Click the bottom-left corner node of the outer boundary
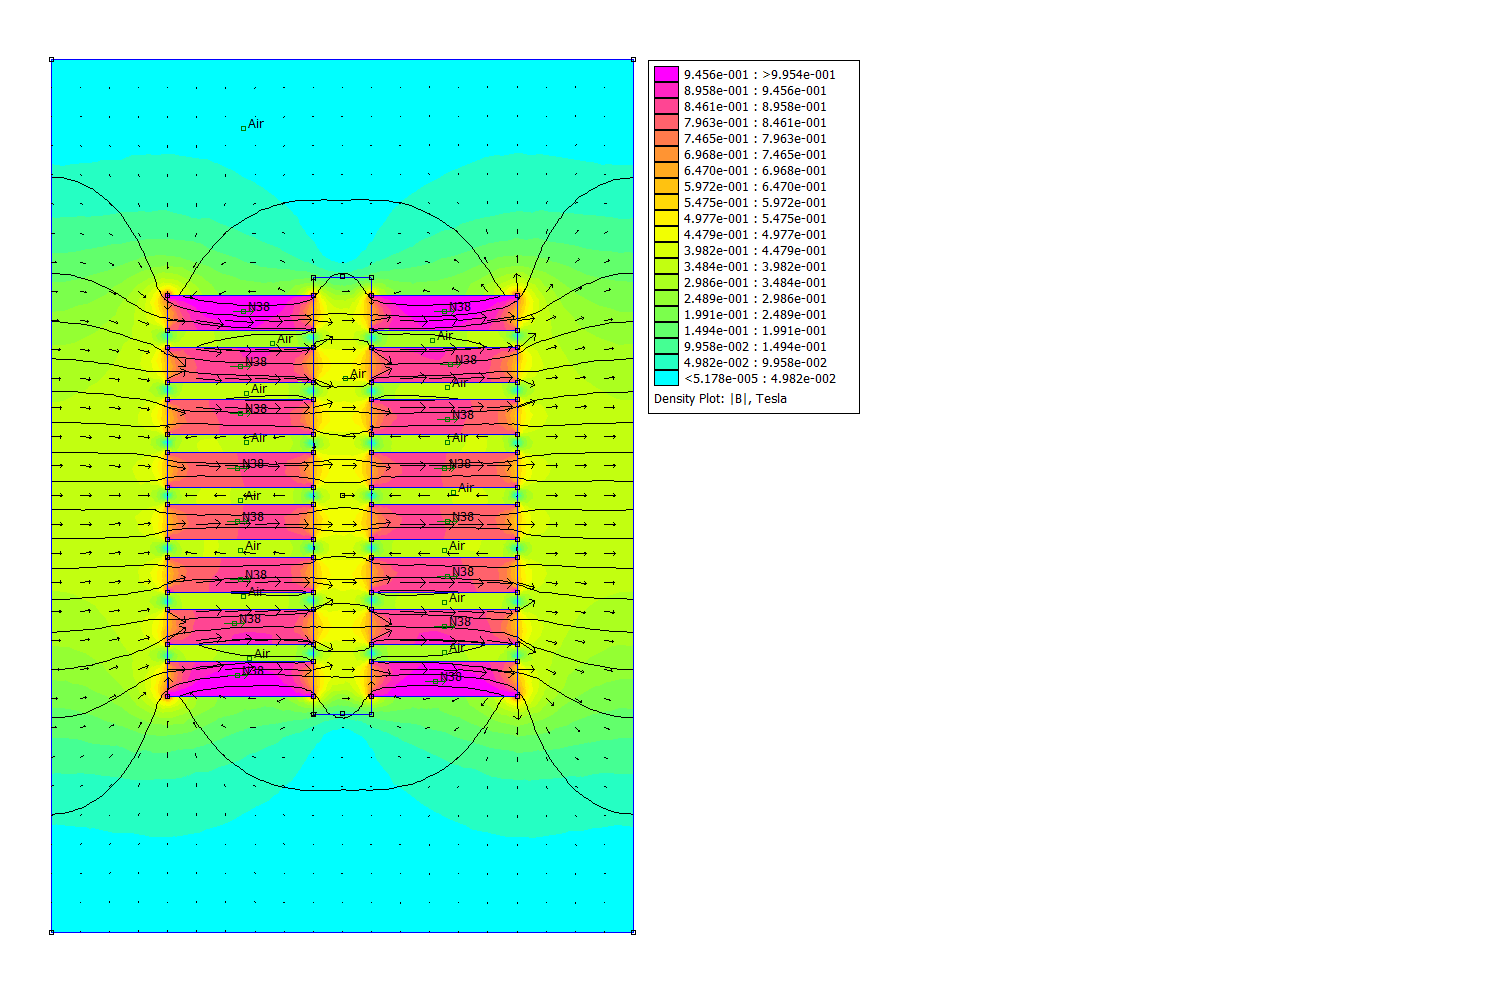Viewport: 1500px width, 1000px height. tap(52, 932)
